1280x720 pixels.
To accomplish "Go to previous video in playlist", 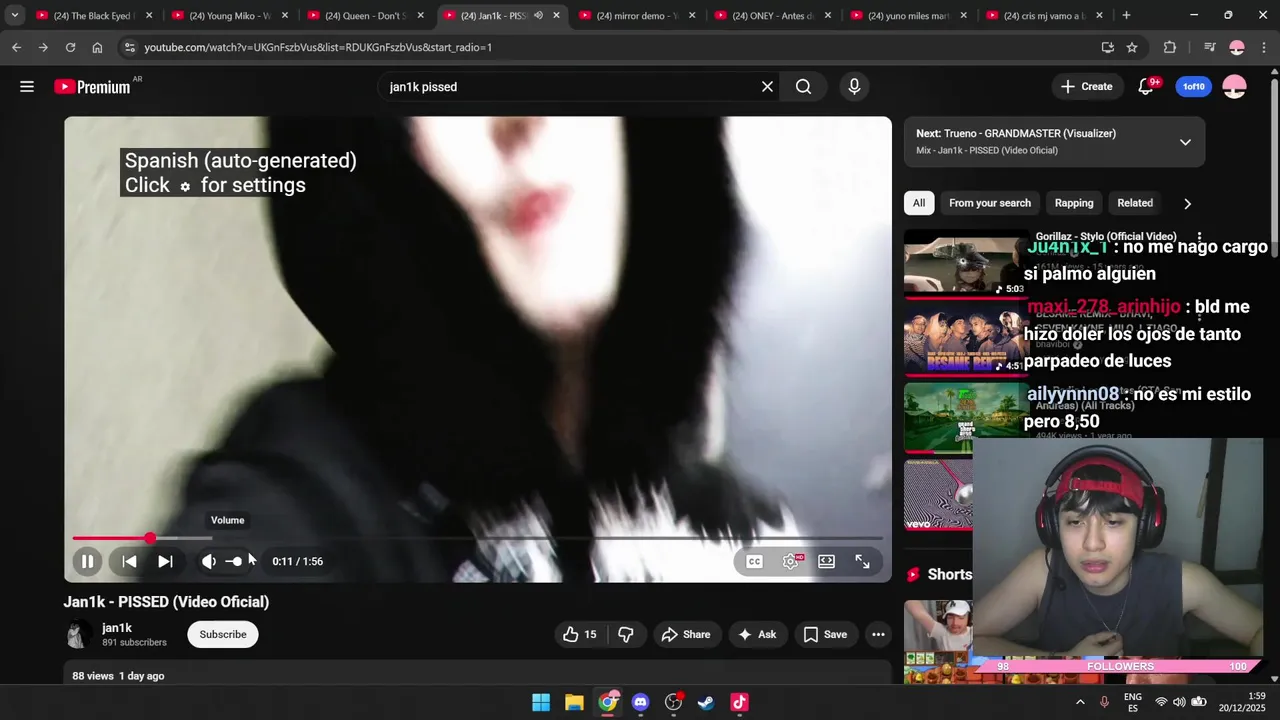I will click(x=129, y=562).
